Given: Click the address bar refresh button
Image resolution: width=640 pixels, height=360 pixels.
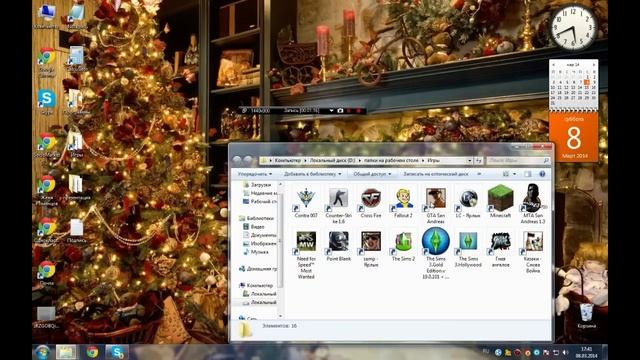Looking at the screenshot, I should click(479, 161).
